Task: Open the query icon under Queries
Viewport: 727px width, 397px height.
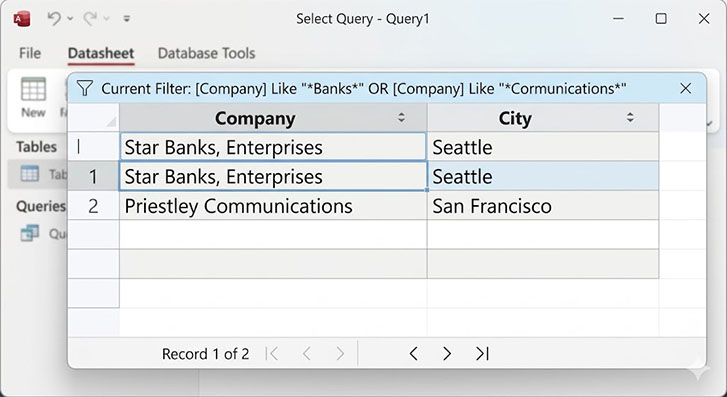Action: (30, 233)
